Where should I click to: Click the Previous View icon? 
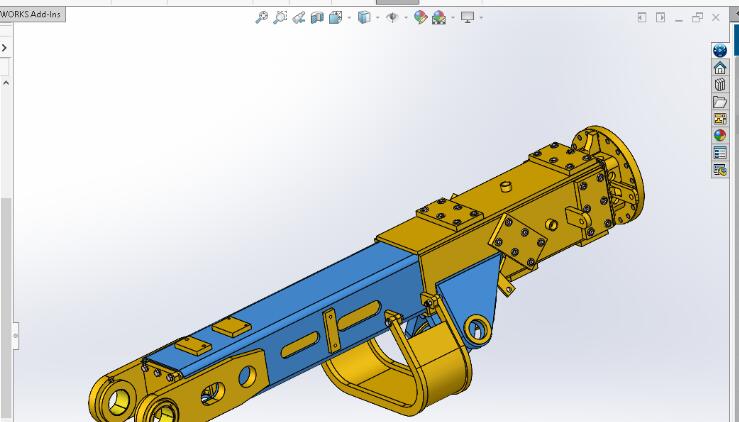click(x=299, y=18)
